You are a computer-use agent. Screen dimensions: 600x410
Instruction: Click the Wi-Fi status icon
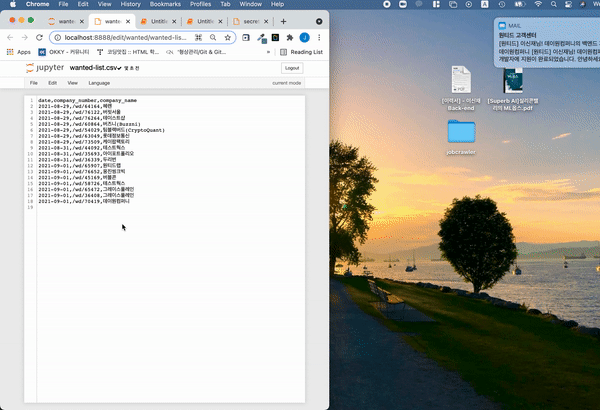coord(538,4)
